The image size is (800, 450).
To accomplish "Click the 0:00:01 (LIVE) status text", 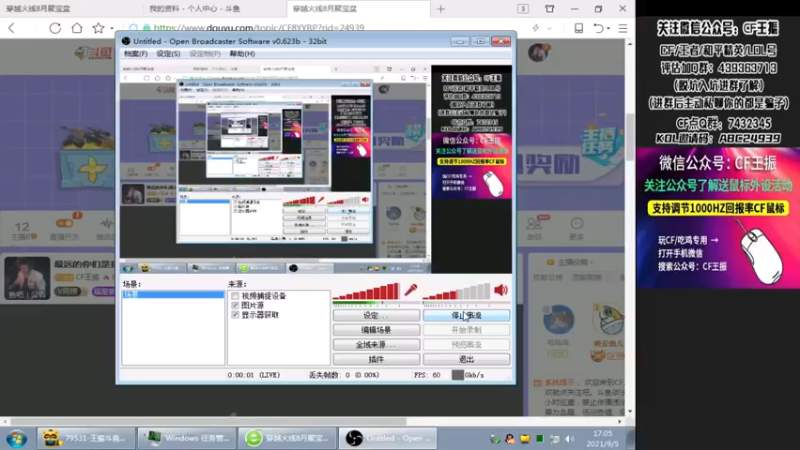I will pos(254,375).
